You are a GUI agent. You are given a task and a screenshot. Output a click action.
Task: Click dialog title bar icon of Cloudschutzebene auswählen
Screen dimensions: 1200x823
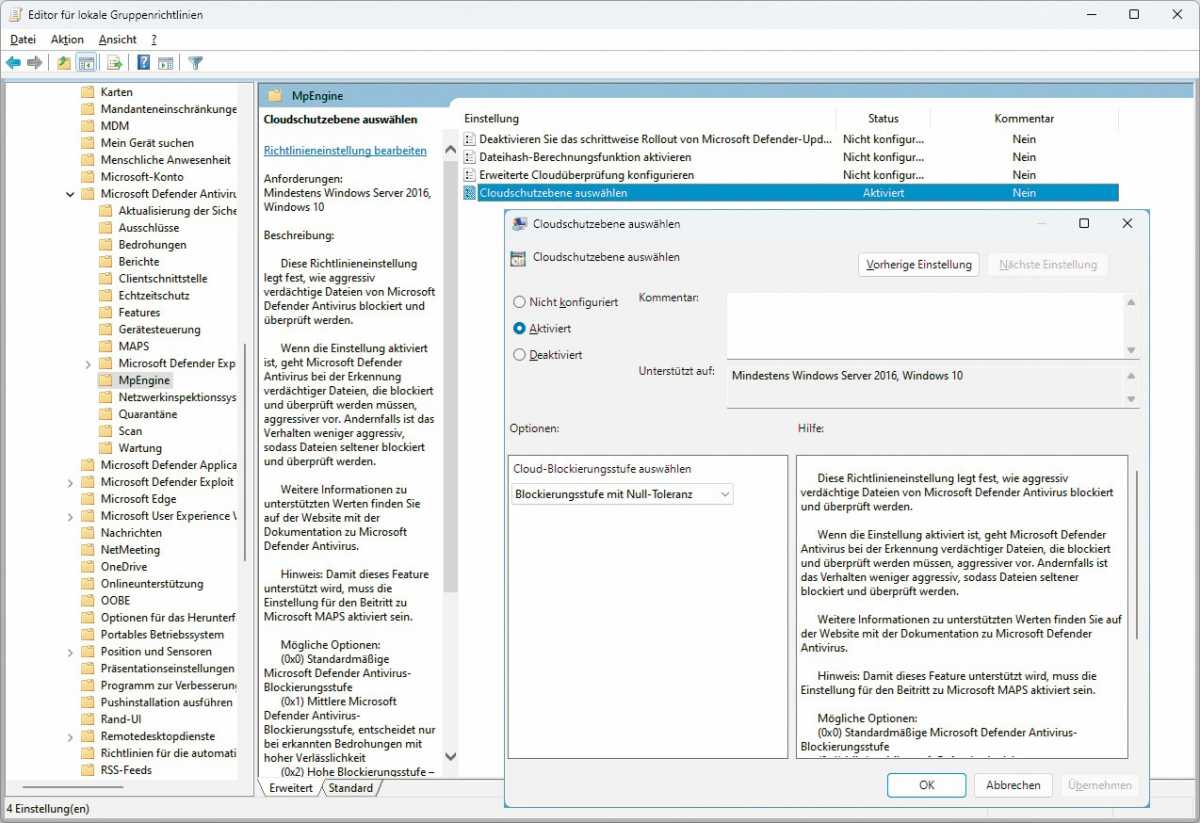tap(520, 224)
